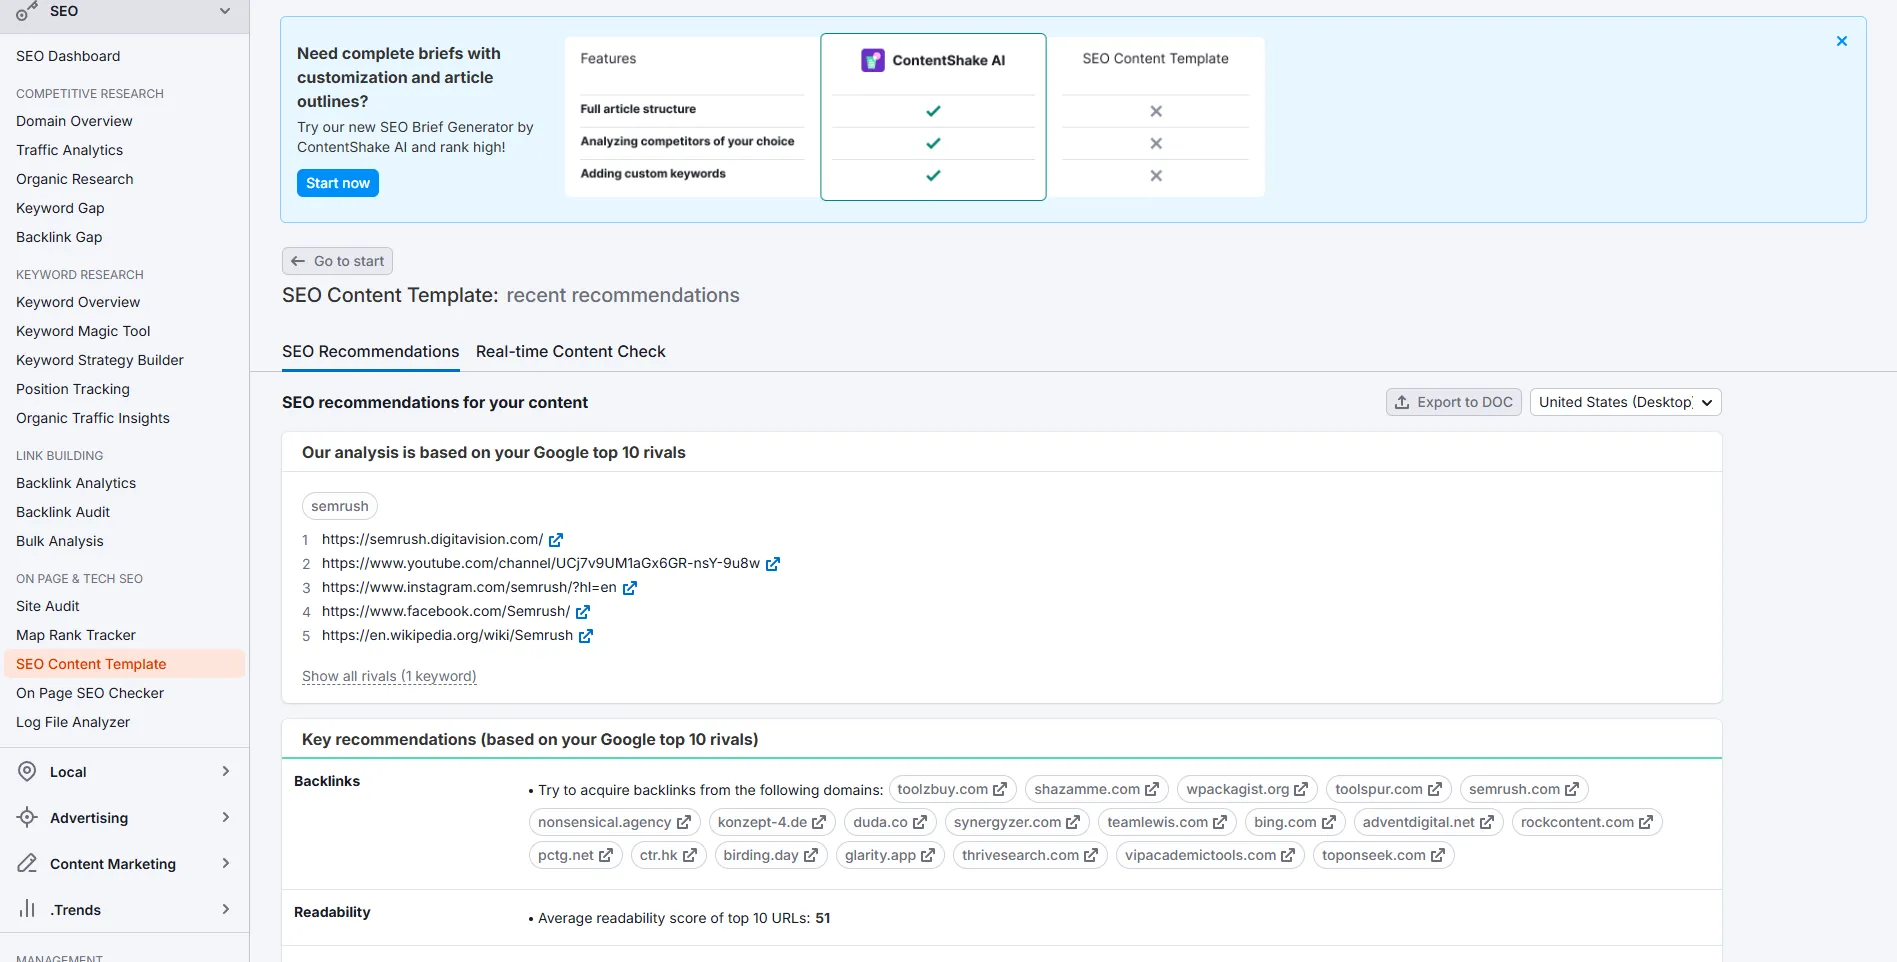Screen dimensions: 1897x962
Task: Click the .Trends bar chart icon
Action: tap(27, 909)
